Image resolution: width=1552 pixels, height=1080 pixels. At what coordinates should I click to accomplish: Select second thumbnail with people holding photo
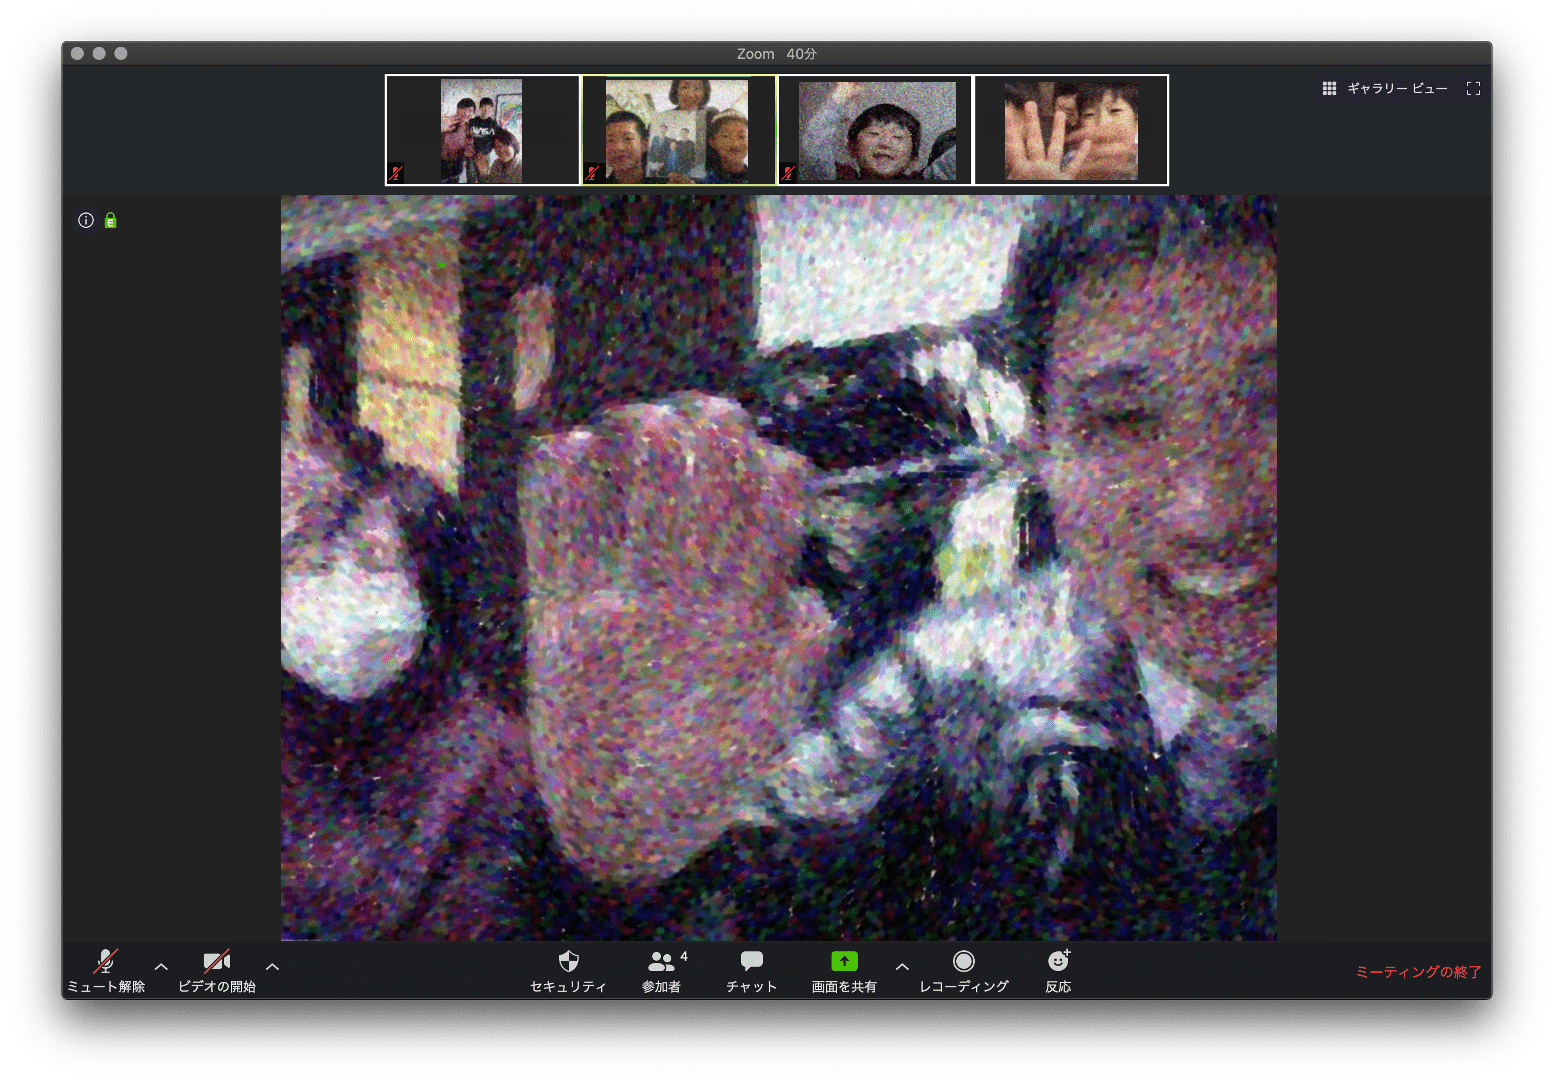point(678,130)
